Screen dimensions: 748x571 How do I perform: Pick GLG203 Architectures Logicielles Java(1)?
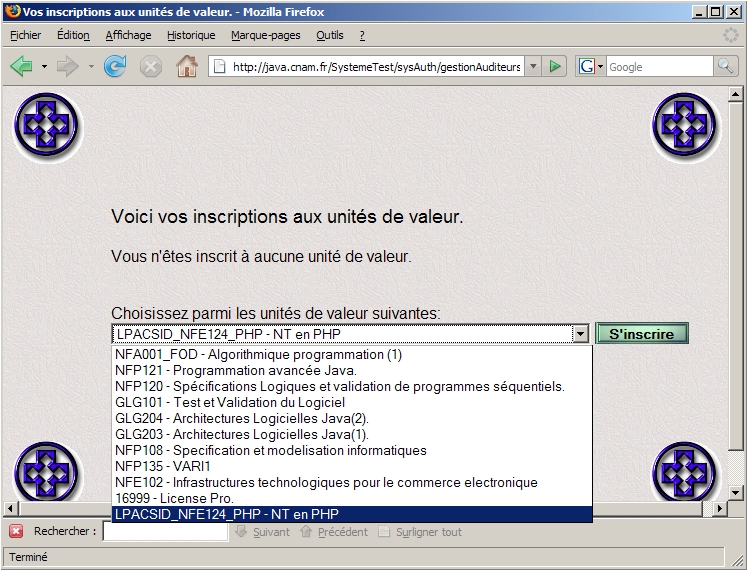pos(352,435)
